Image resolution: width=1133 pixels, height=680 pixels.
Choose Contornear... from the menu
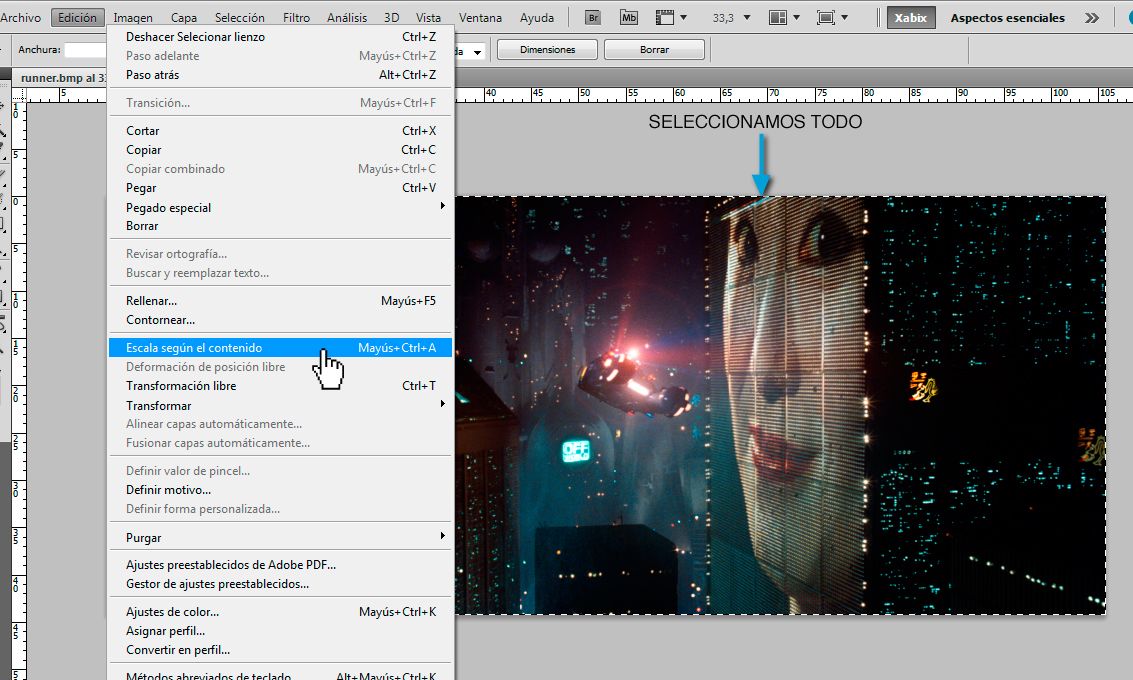(x=280, y=320)
